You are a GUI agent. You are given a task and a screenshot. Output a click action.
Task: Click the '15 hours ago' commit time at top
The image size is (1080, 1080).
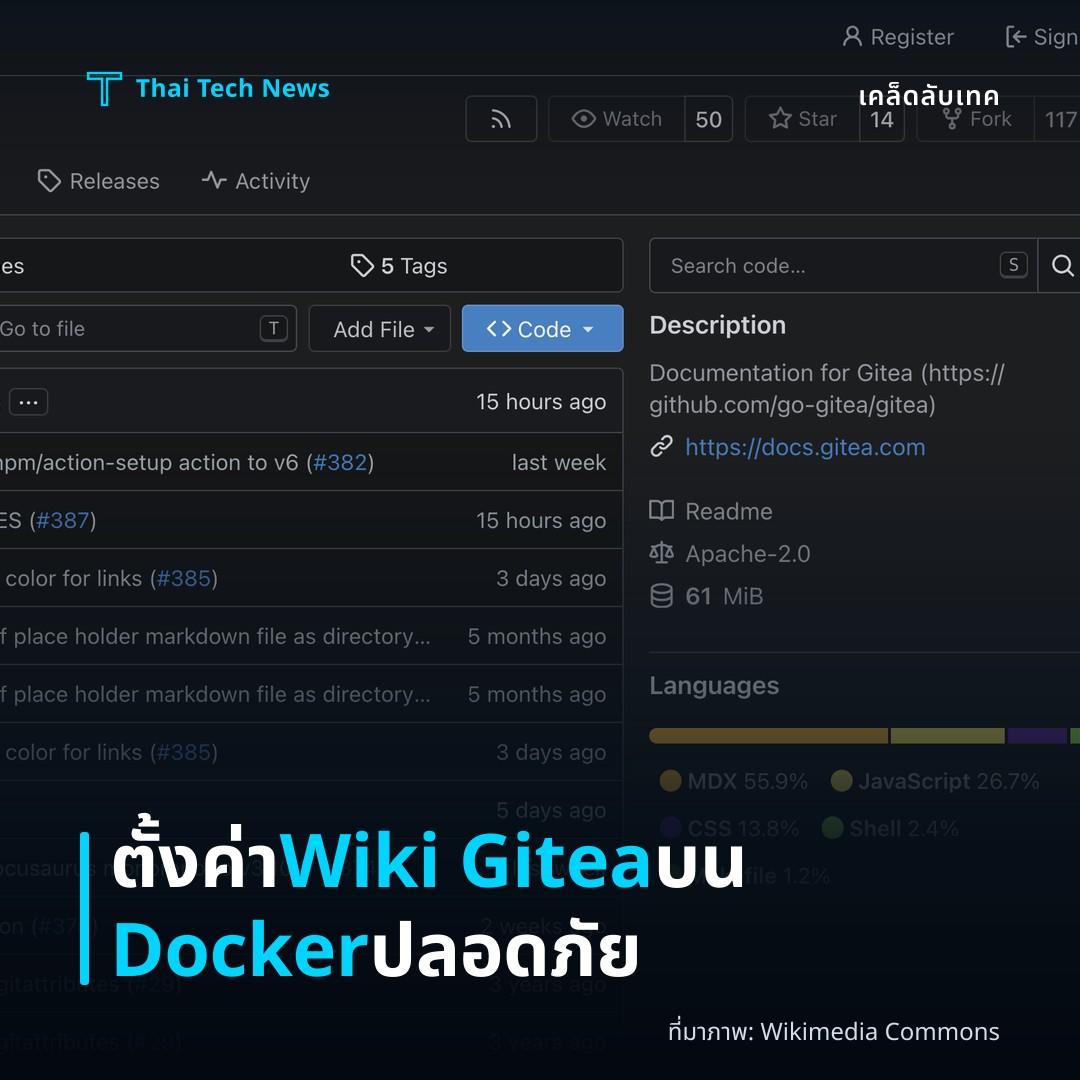(541, 402)
